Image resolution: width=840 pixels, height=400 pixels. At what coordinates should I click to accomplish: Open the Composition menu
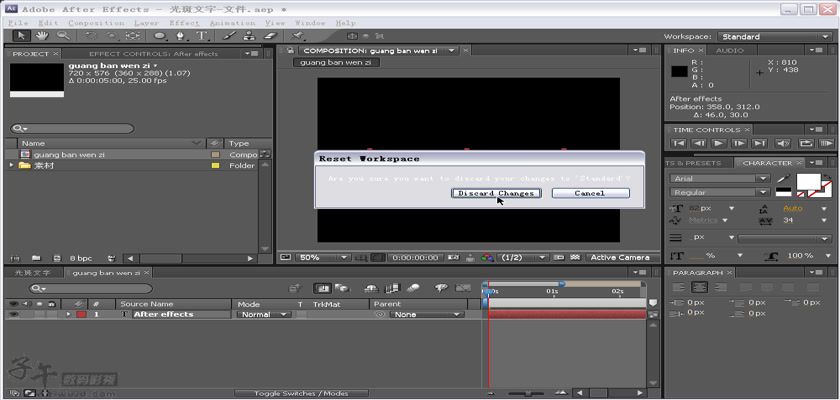[96, 23]
